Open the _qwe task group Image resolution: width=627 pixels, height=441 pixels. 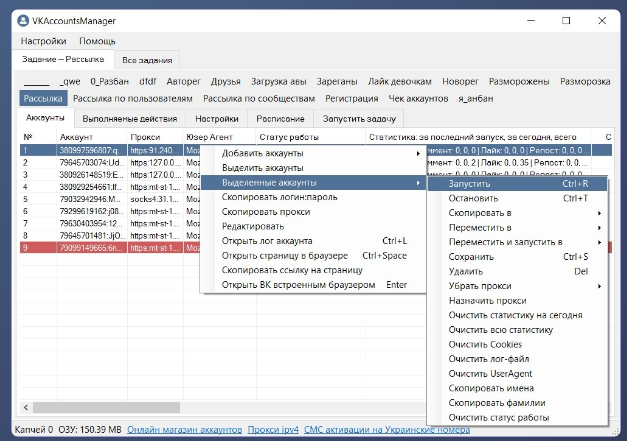point(70,82)
